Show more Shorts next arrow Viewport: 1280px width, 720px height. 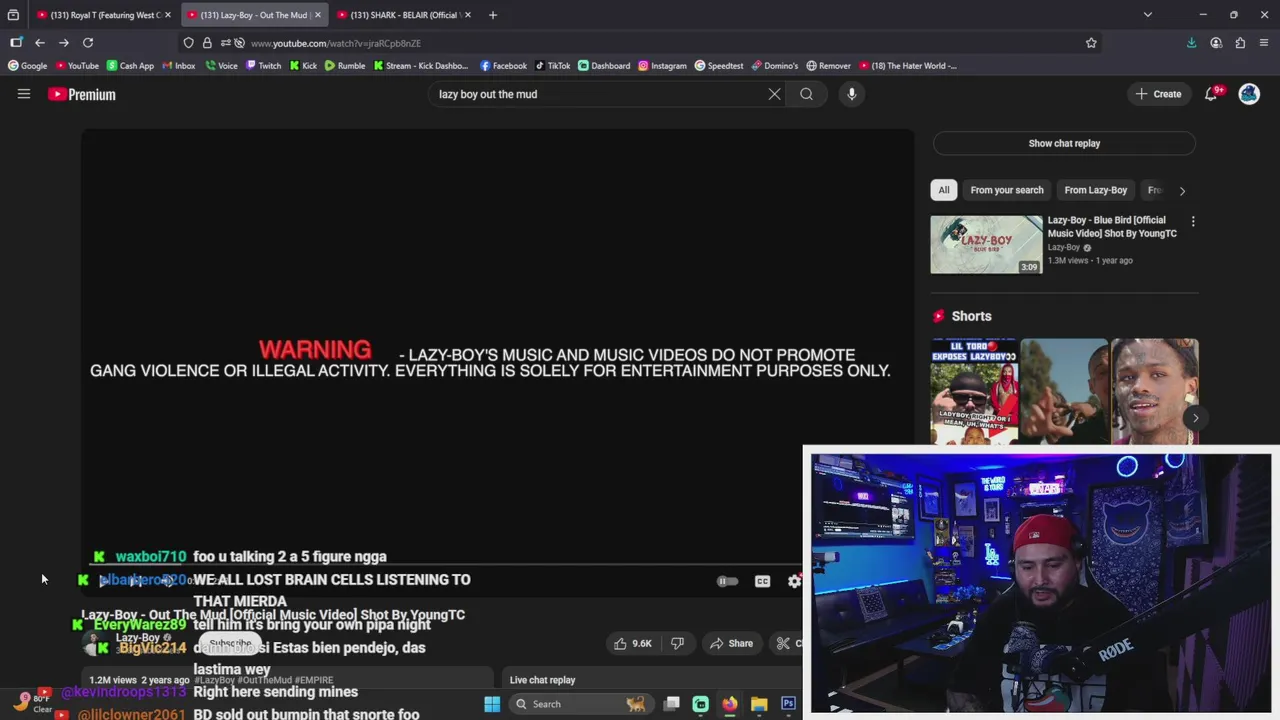[1195, 418]
